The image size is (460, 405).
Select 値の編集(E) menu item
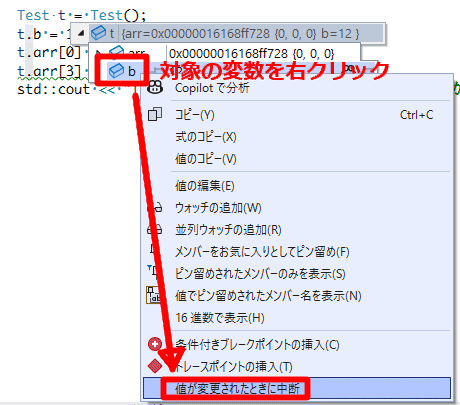point(205,185)
